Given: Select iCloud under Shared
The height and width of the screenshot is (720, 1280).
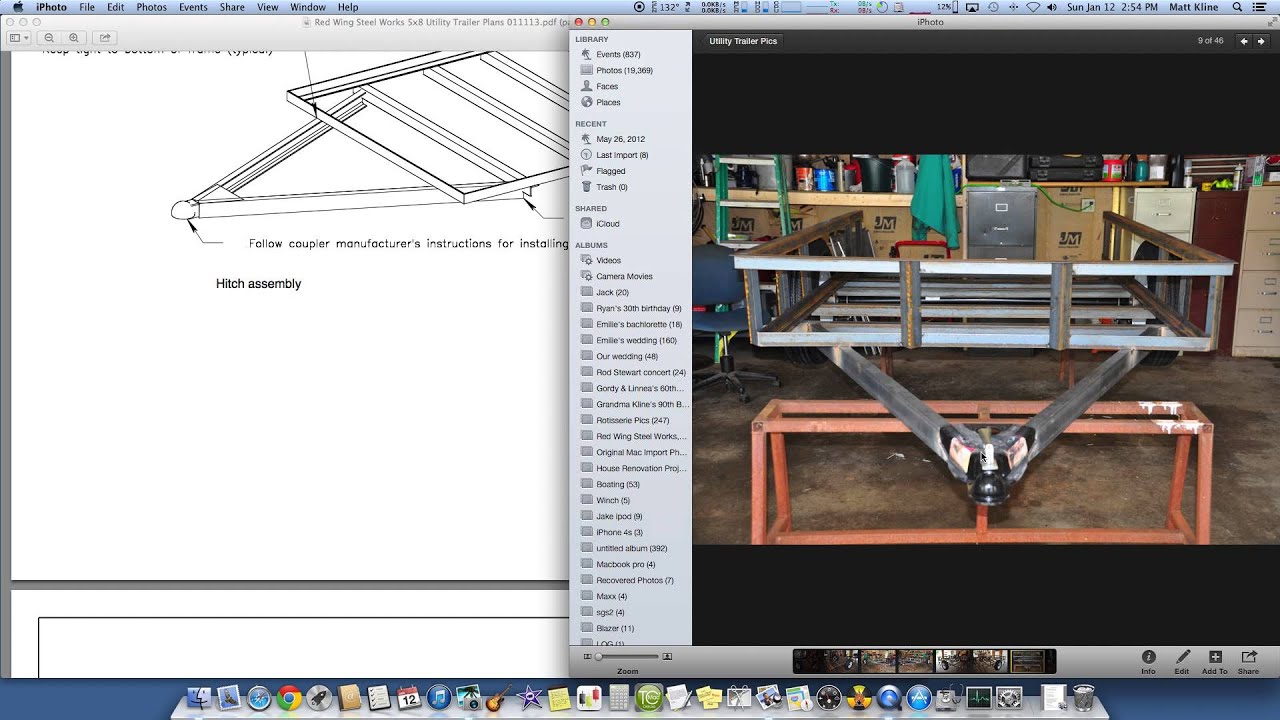Looking at the screenshot, I should point(607,224).
